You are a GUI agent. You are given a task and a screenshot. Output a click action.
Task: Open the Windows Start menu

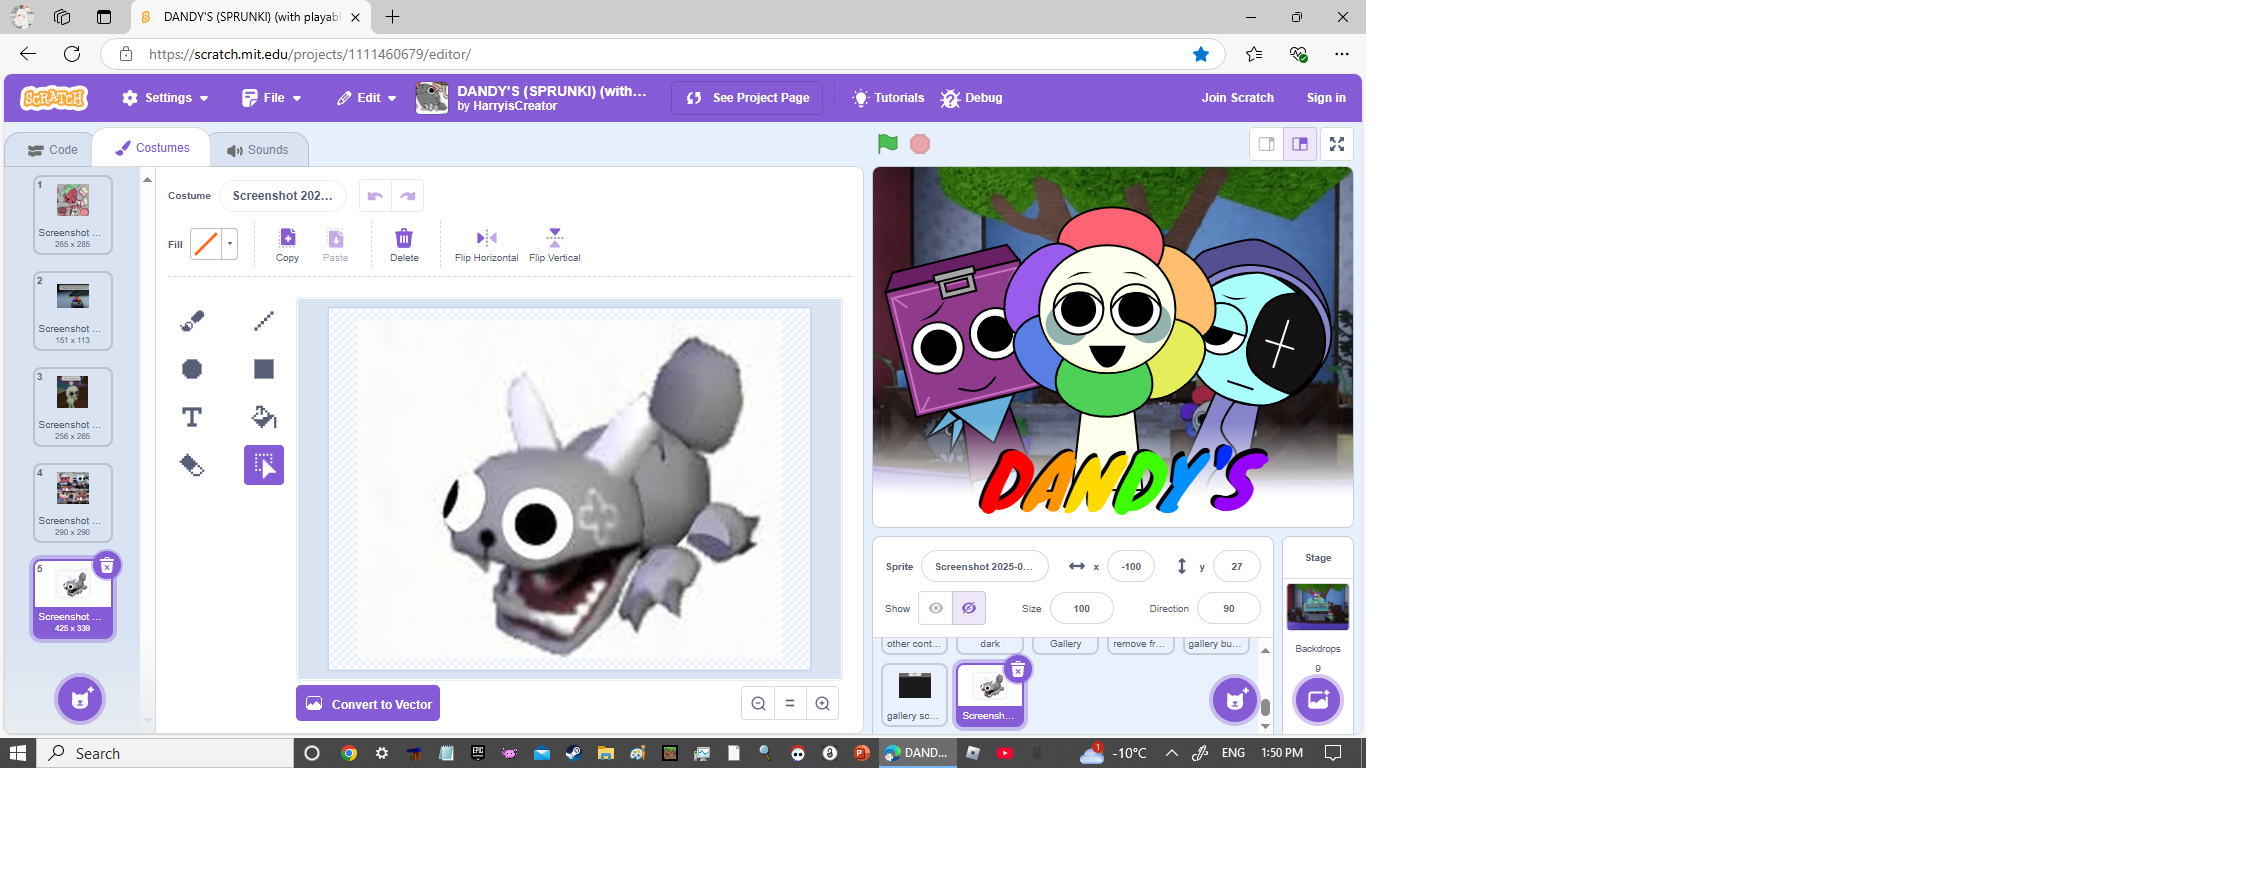18,753
